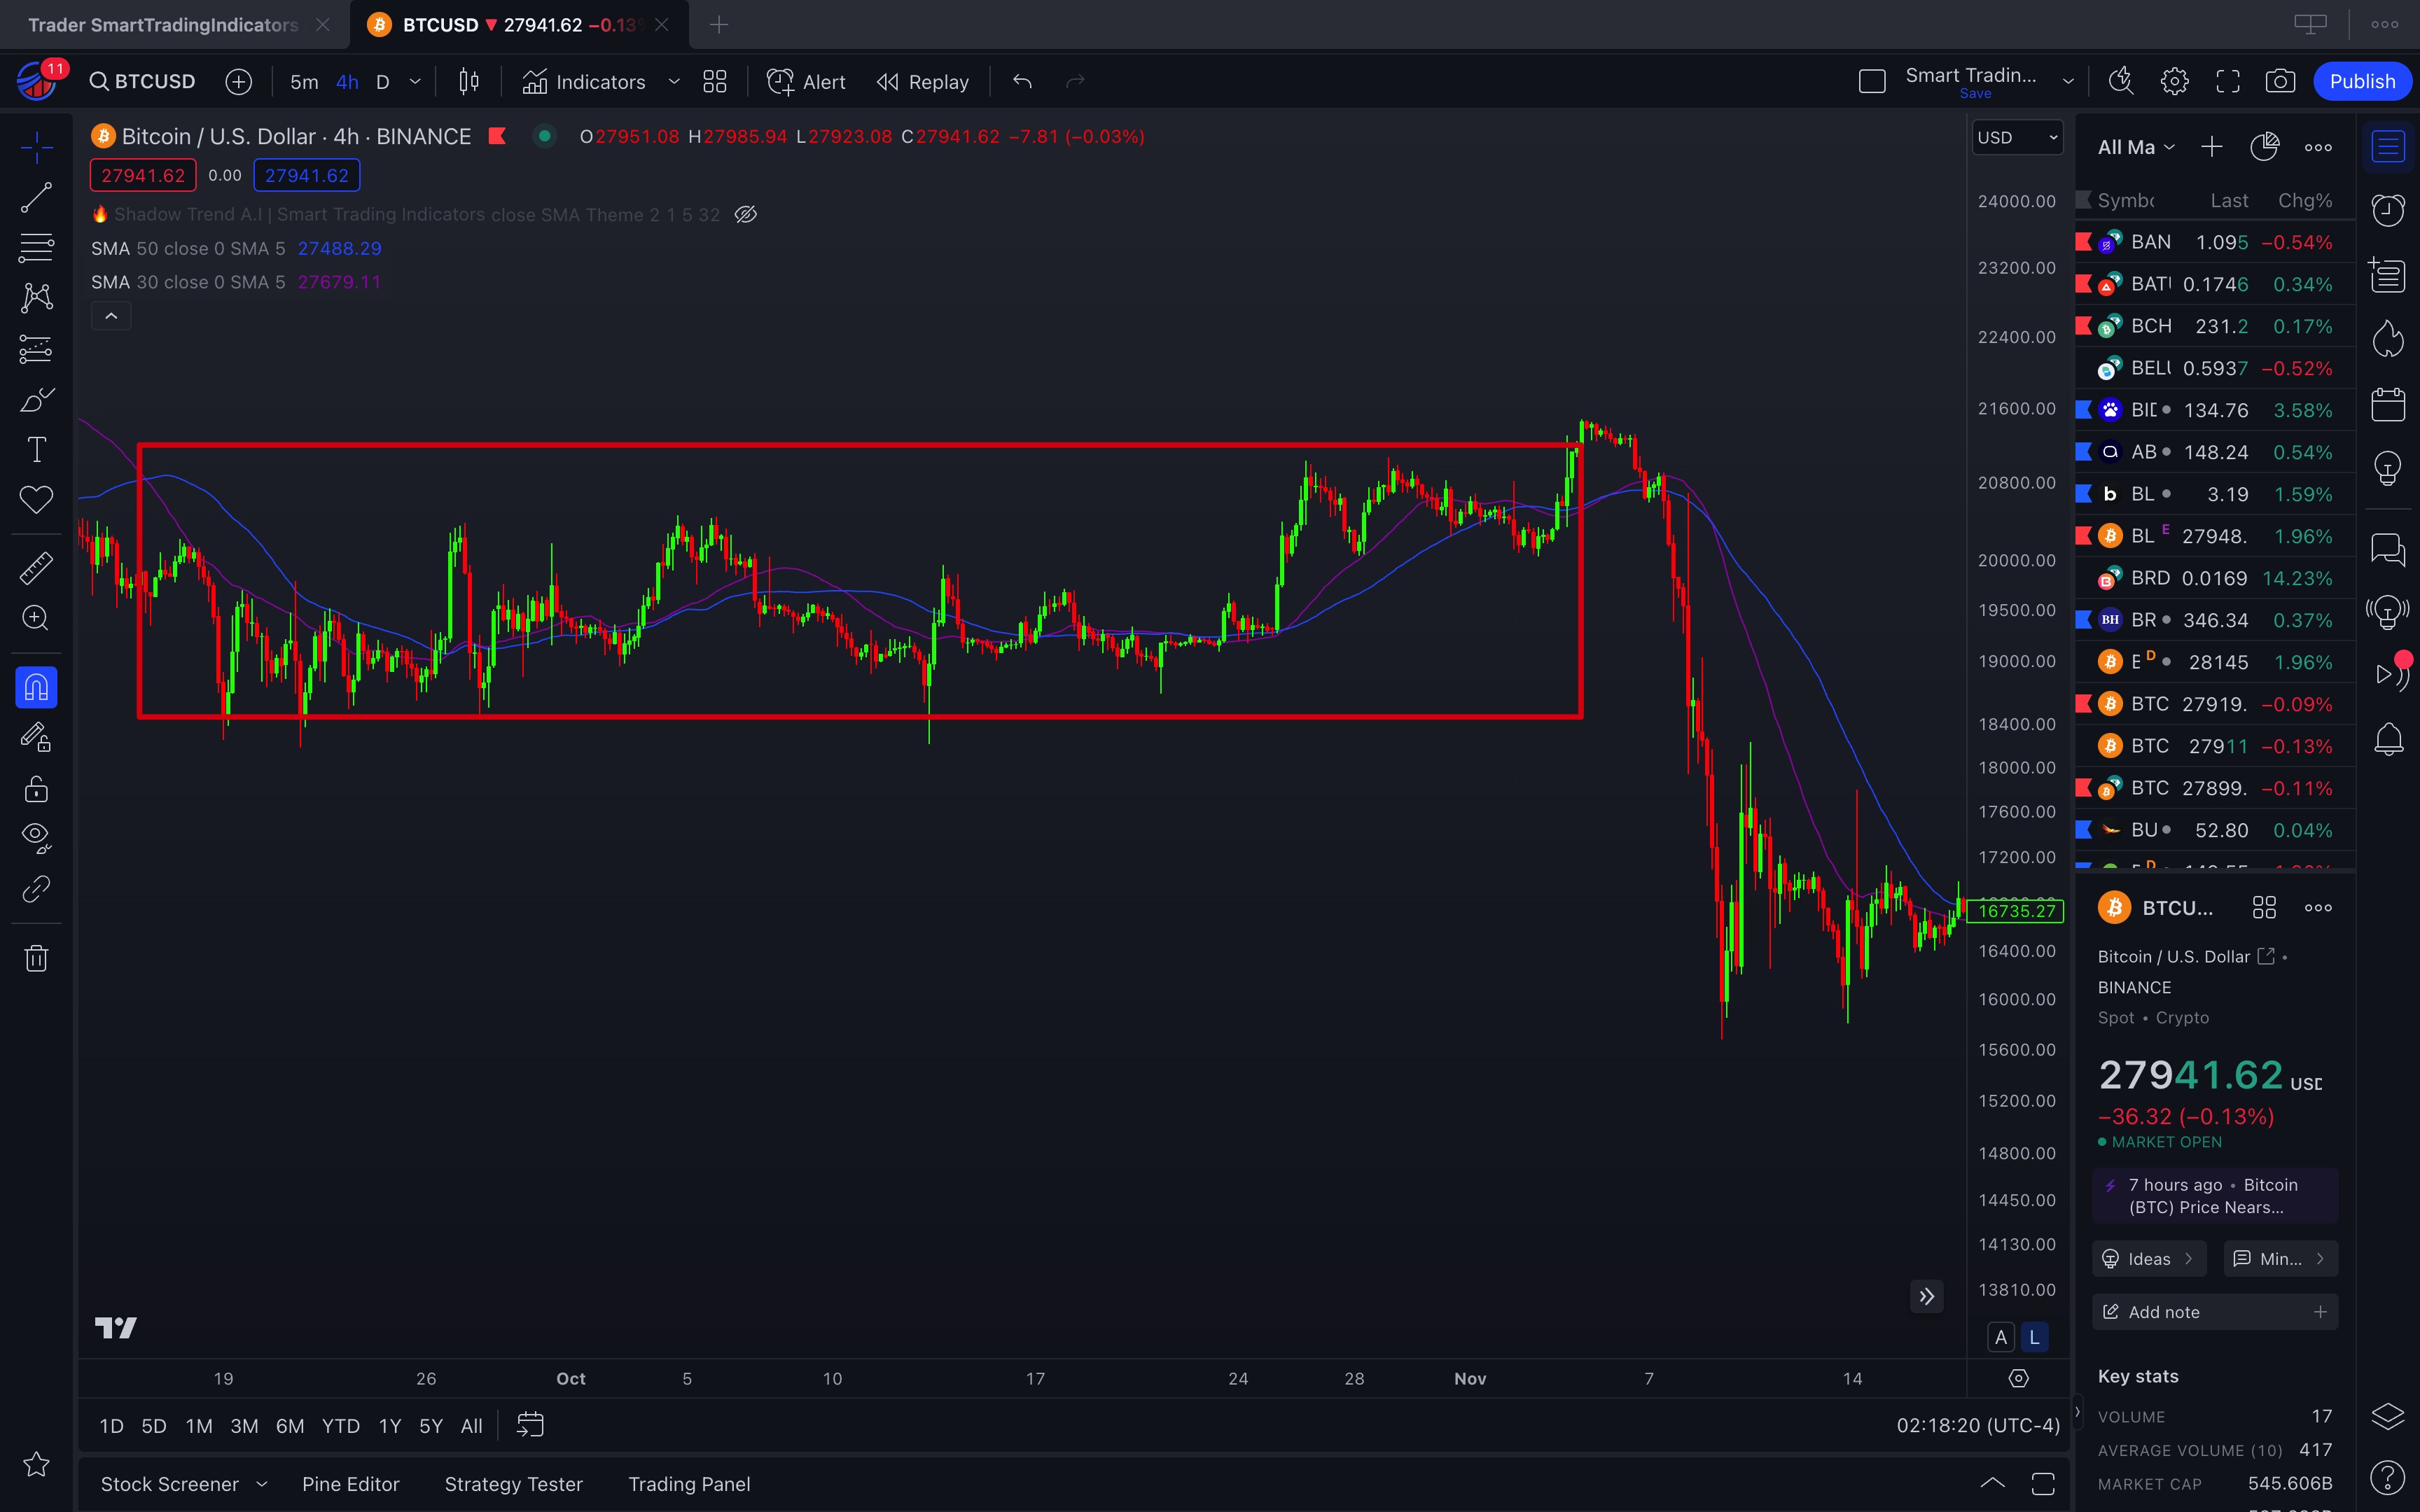The image size is (2420, 1512).
Task: Expand the Stock Screener dropdown
Action: click(262, 1484)
